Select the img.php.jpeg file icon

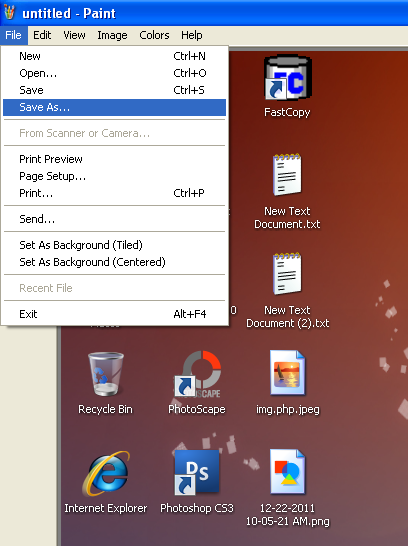(288, 373)
